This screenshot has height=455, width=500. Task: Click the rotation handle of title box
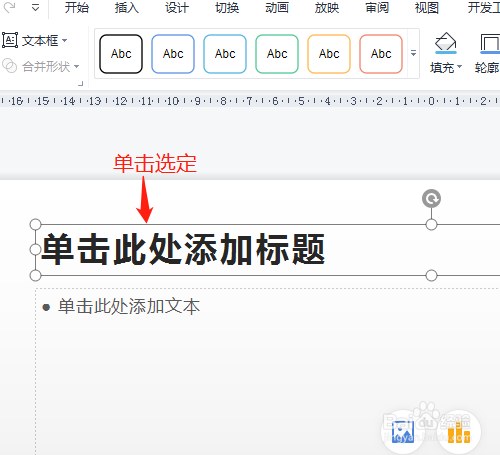431,199
